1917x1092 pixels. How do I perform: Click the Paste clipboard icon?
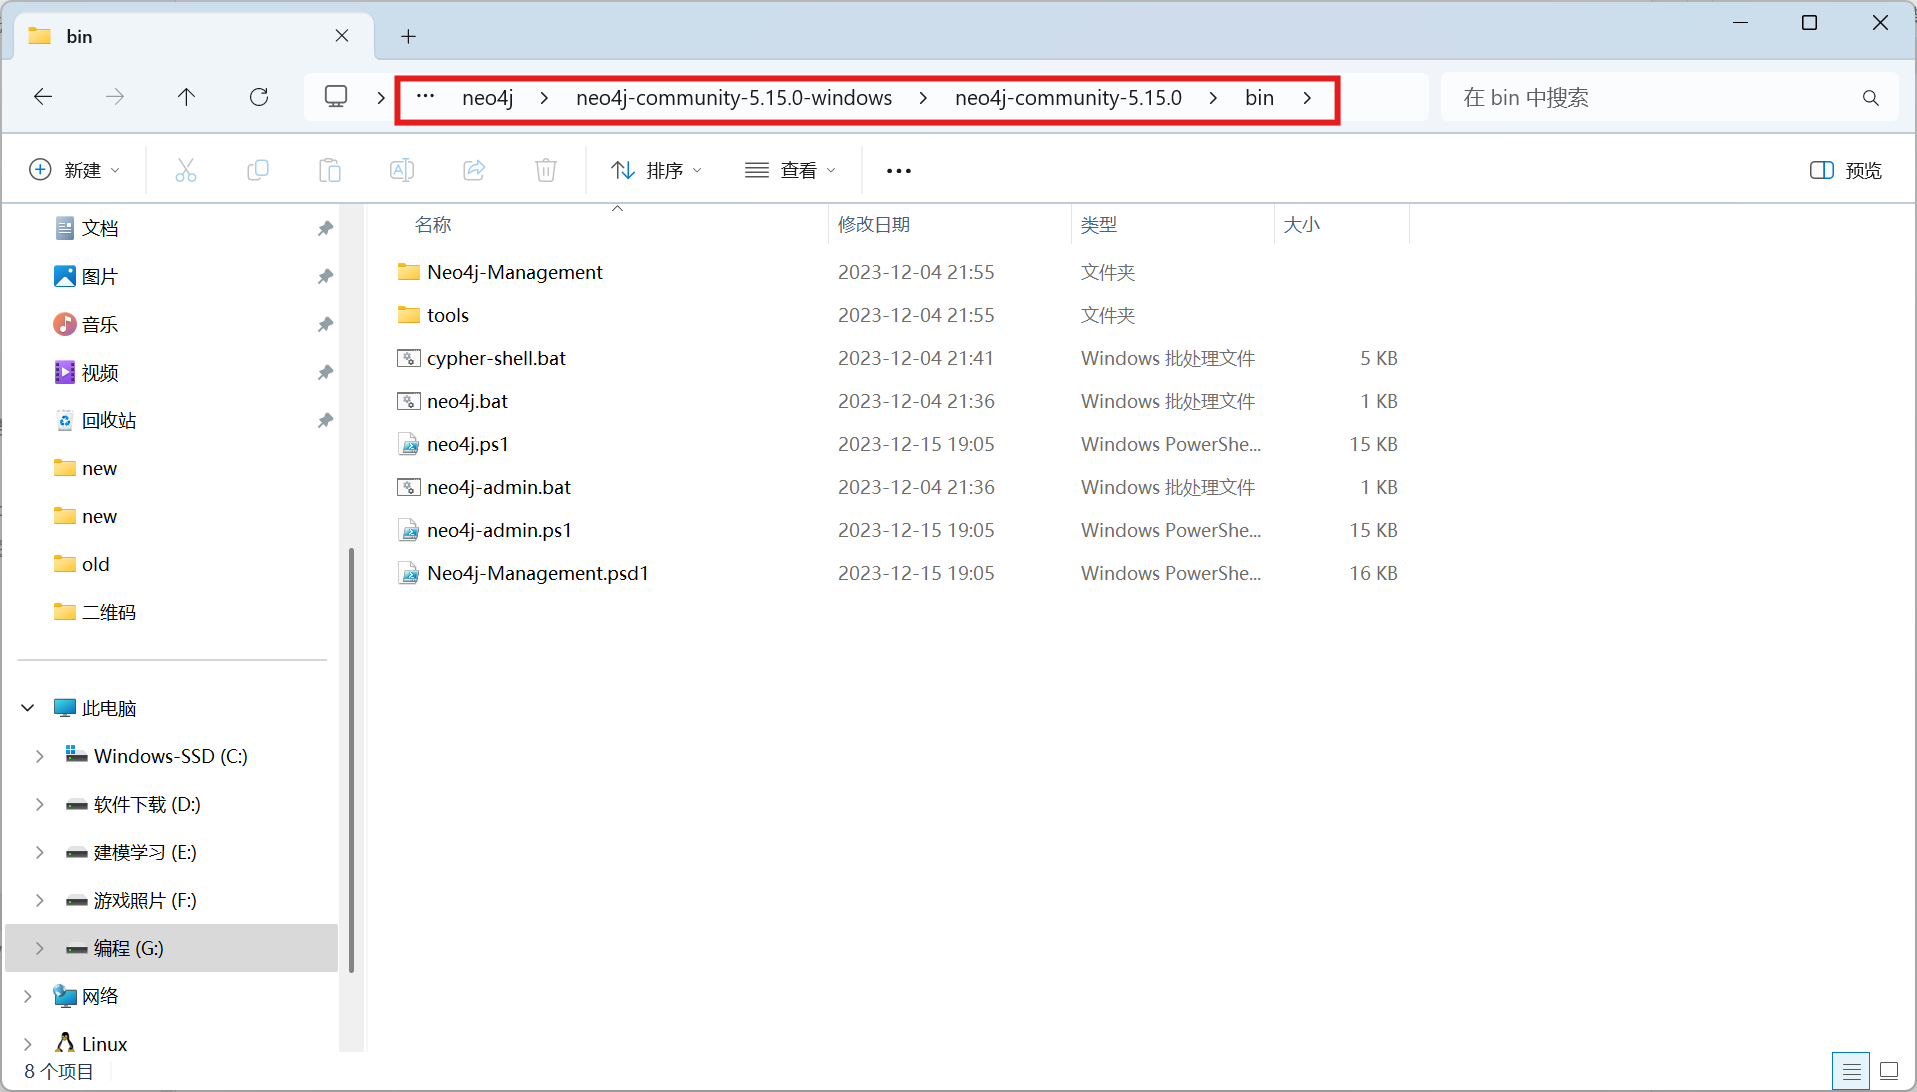[x=330, y=170]
